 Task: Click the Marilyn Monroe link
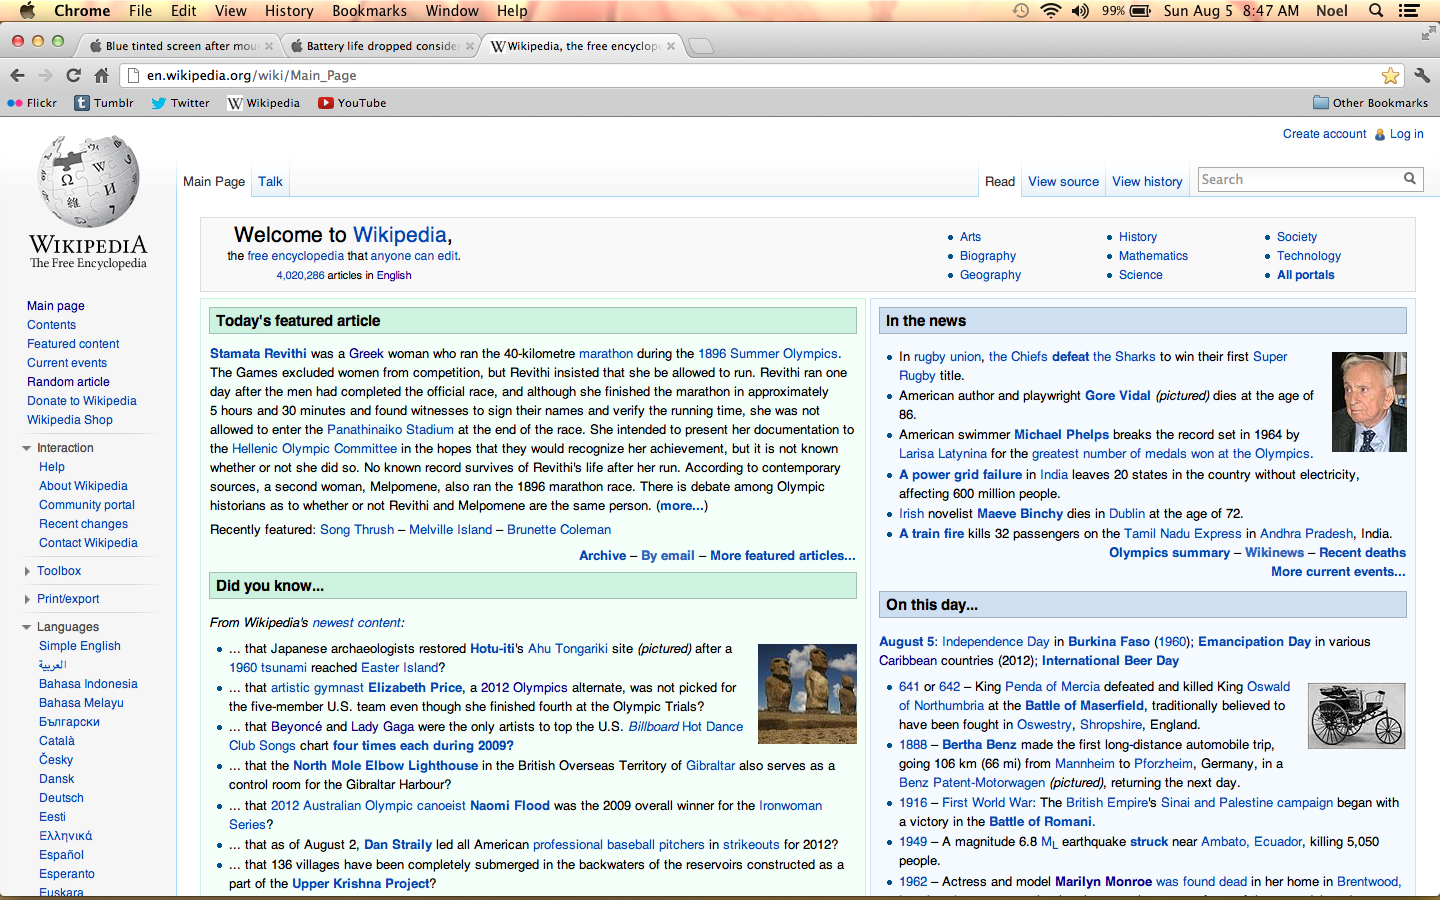(x=1104, y=882)
